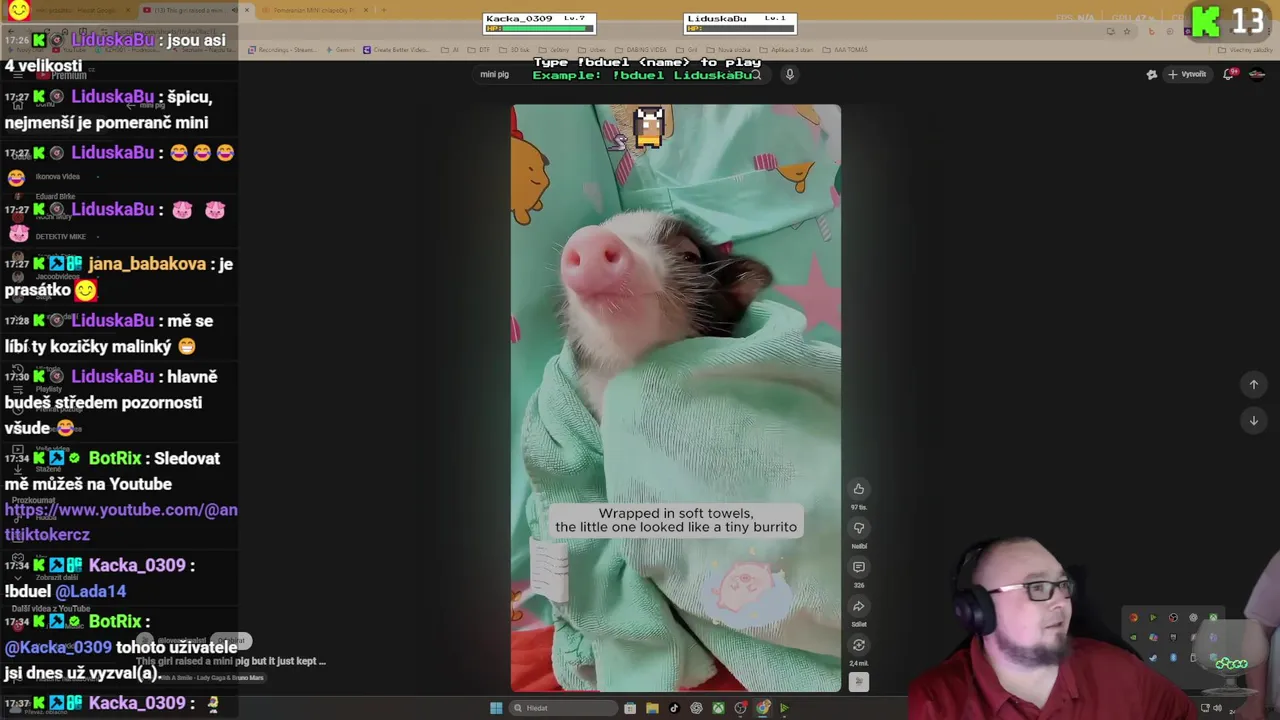
Task: Open ChatGPT from the taskbar
Action: [x=696, y=708]
